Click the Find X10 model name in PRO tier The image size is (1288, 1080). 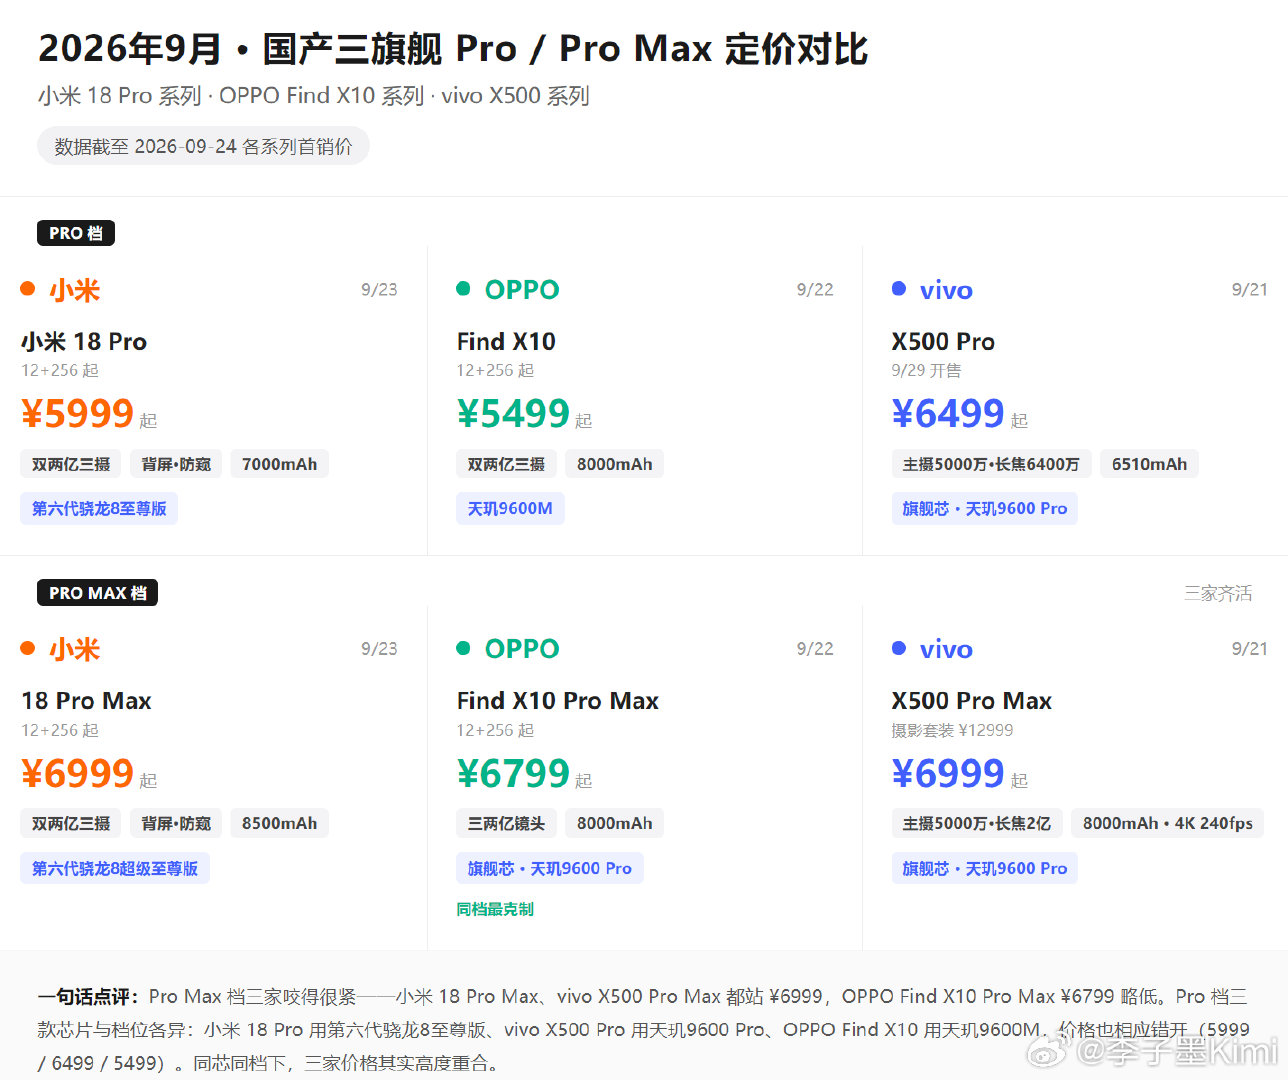506,342
